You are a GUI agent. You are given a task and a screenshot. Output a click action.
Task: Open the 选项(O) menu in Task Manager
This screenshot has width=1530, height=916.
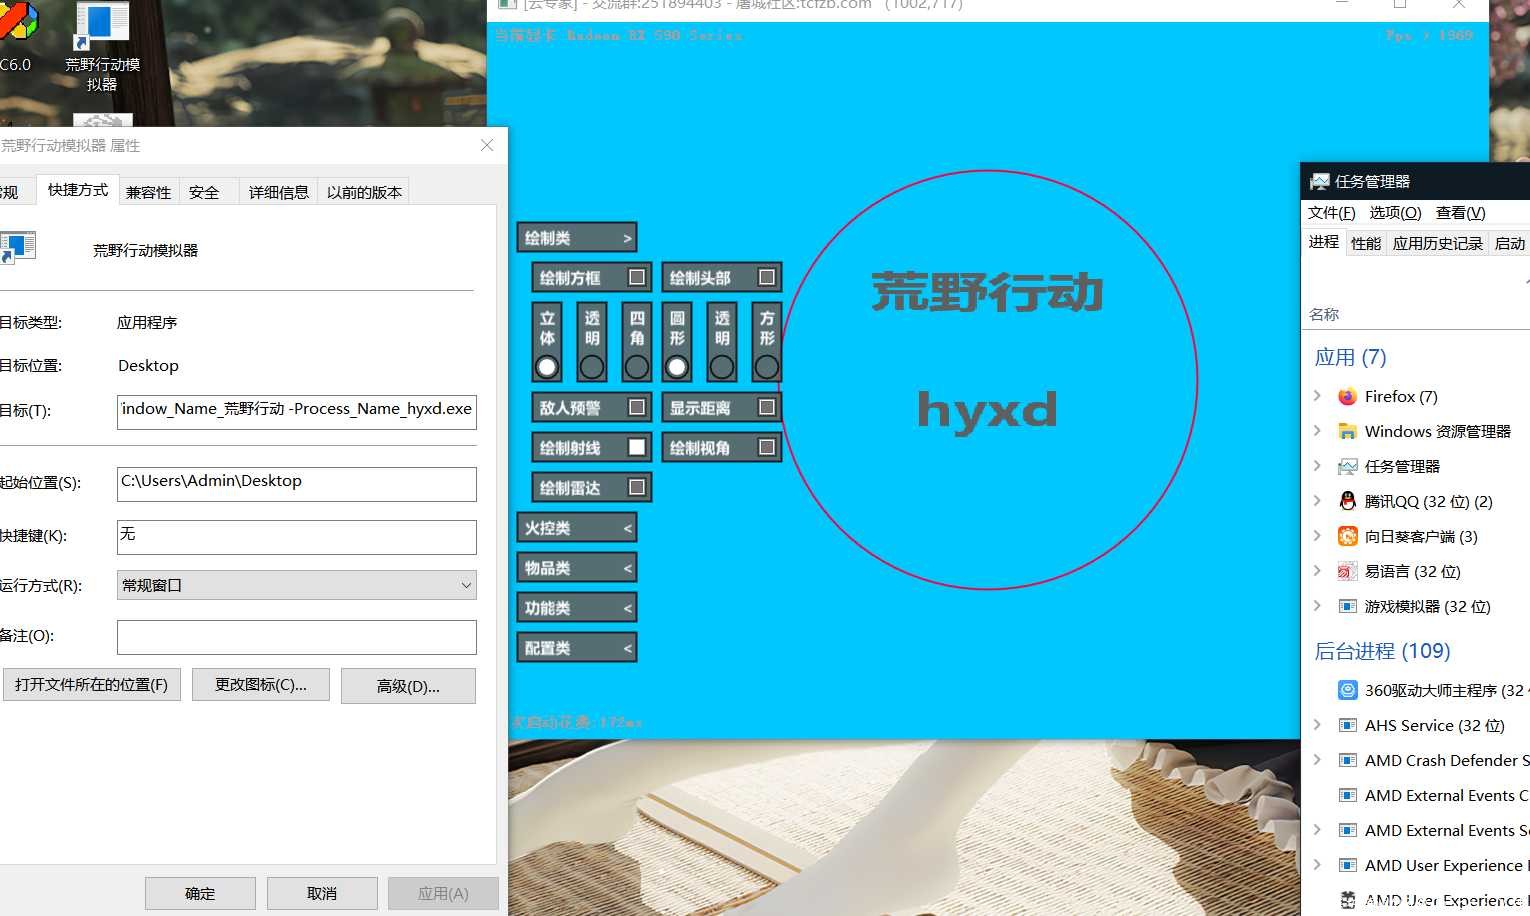click(1395, 213)
